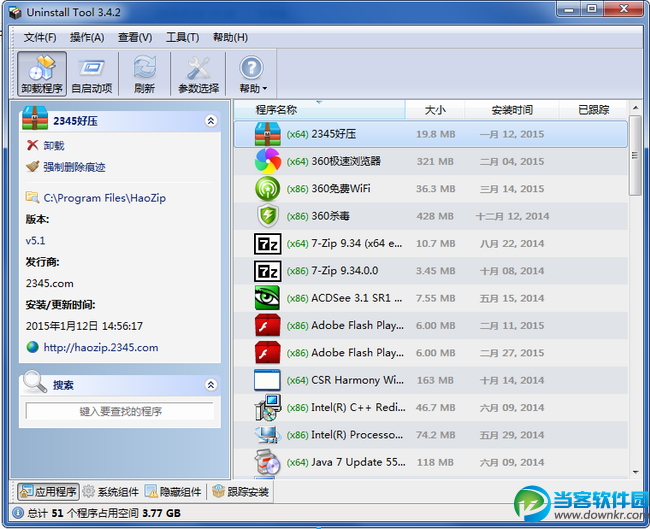Click the 八月 22, 2014 install date

pyautogui.click(x=512, y=243)
